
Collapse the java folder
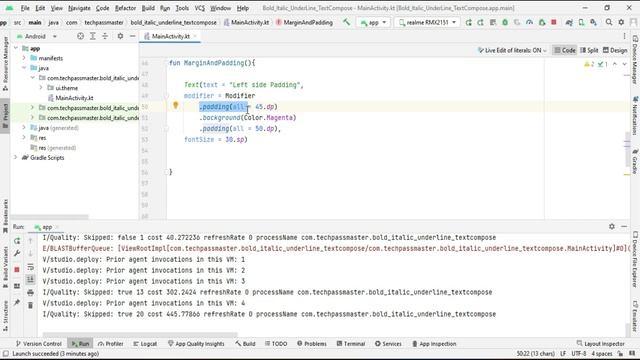[24, 68]
